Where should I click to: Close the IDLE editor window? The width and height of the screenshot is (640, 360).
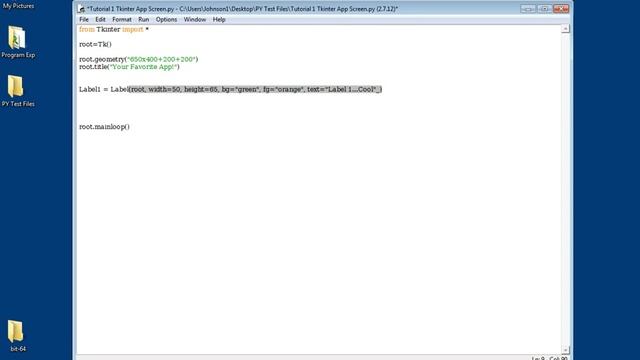(x=561, y=9)
